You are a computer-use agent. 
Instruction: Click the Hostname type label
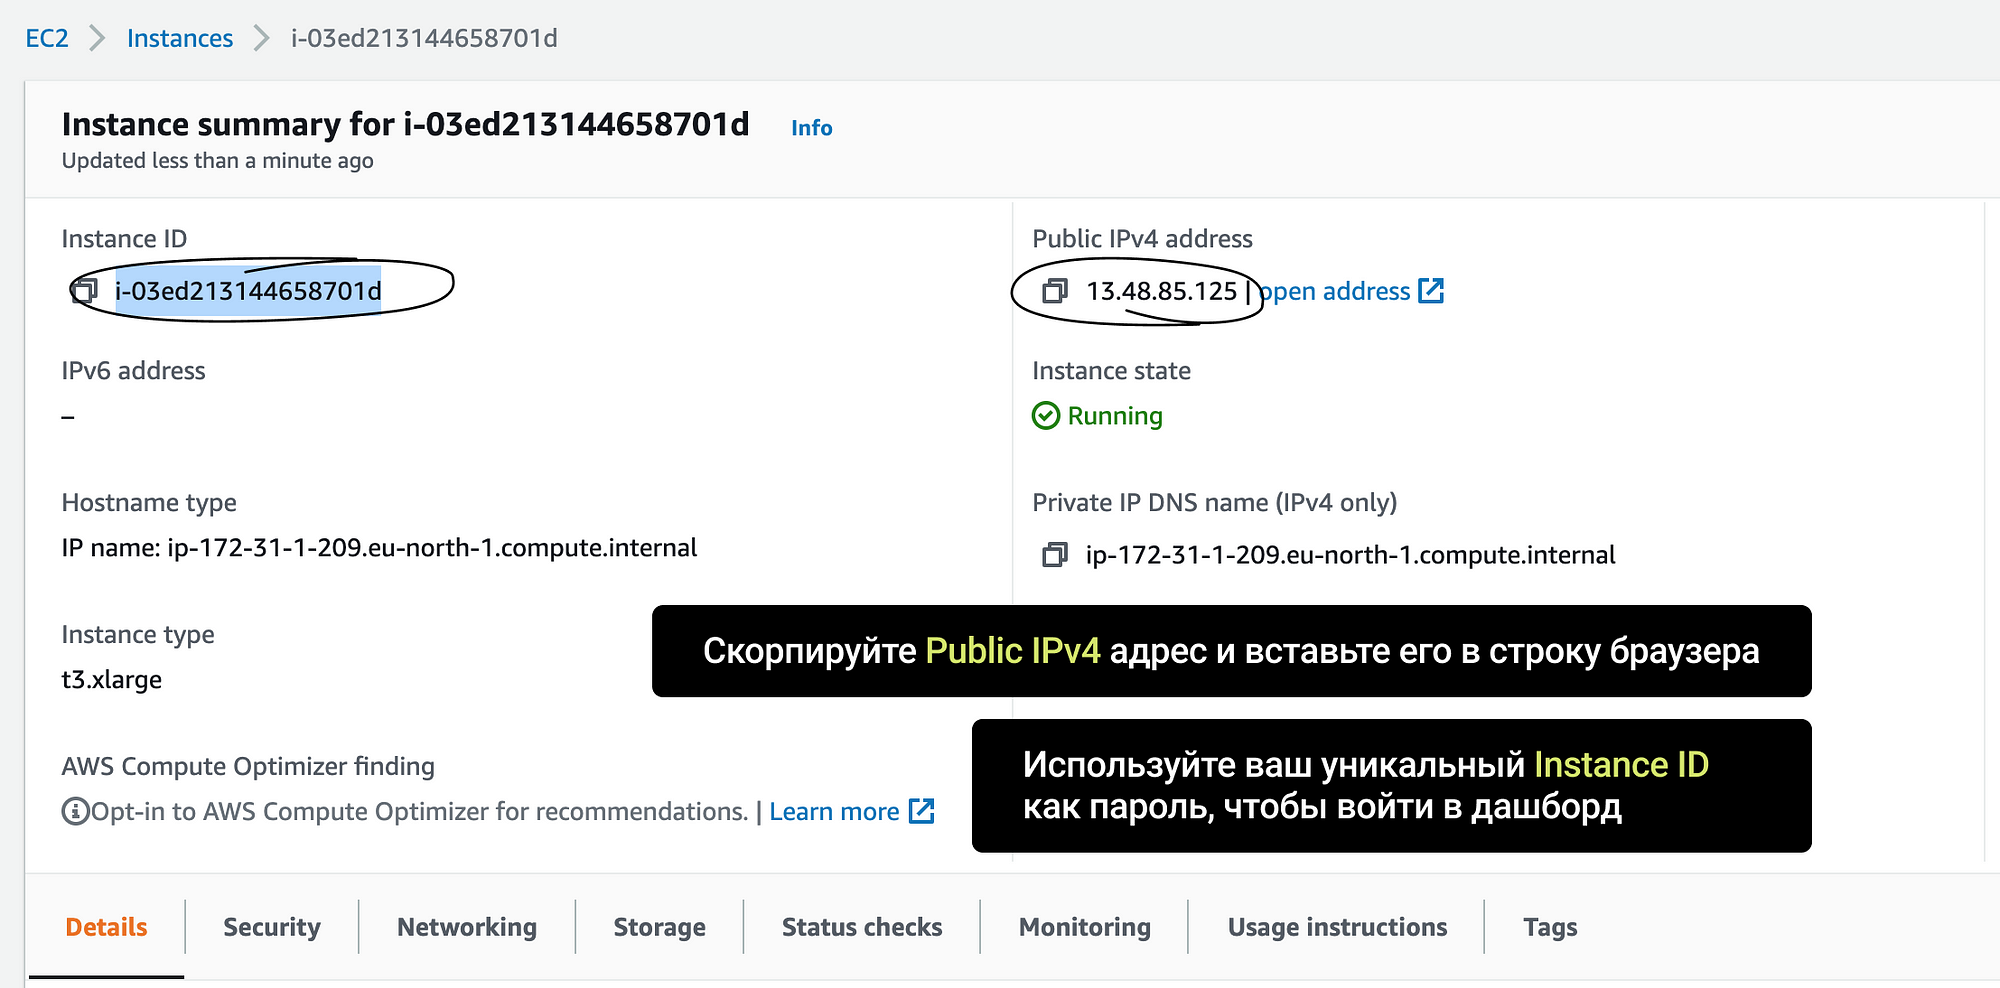tap(149, 503)
